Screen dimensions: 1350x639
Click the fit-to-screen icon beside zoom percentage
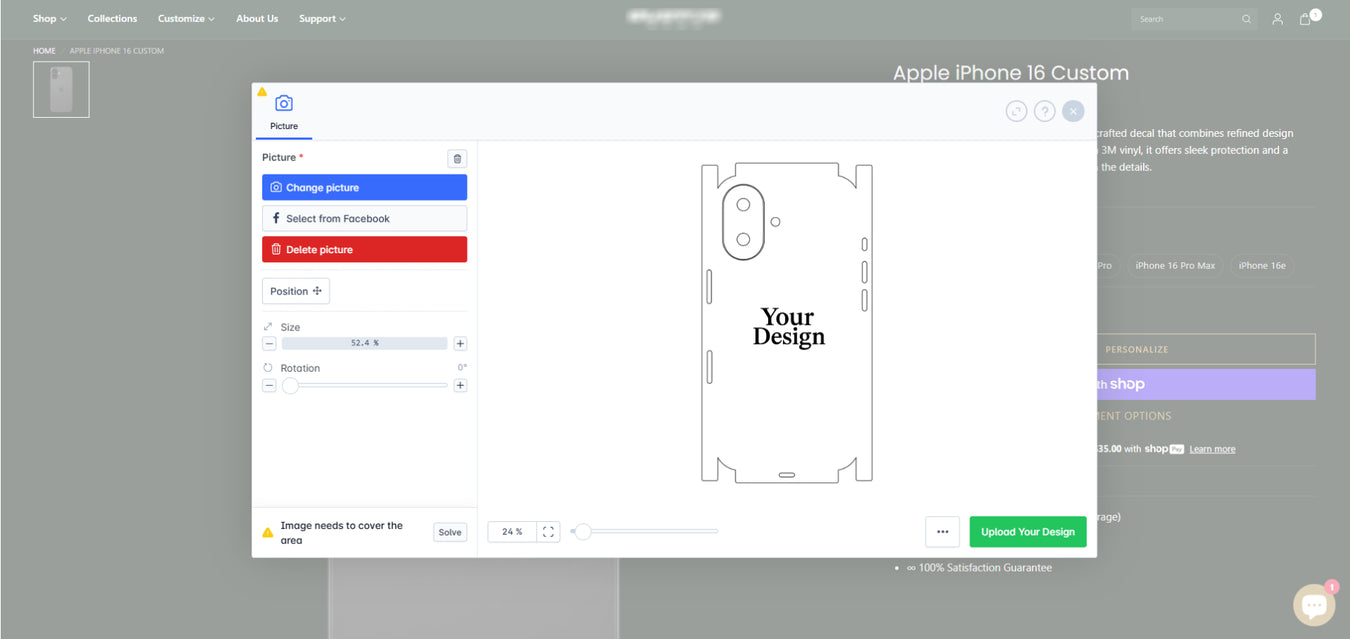(547, 531)
